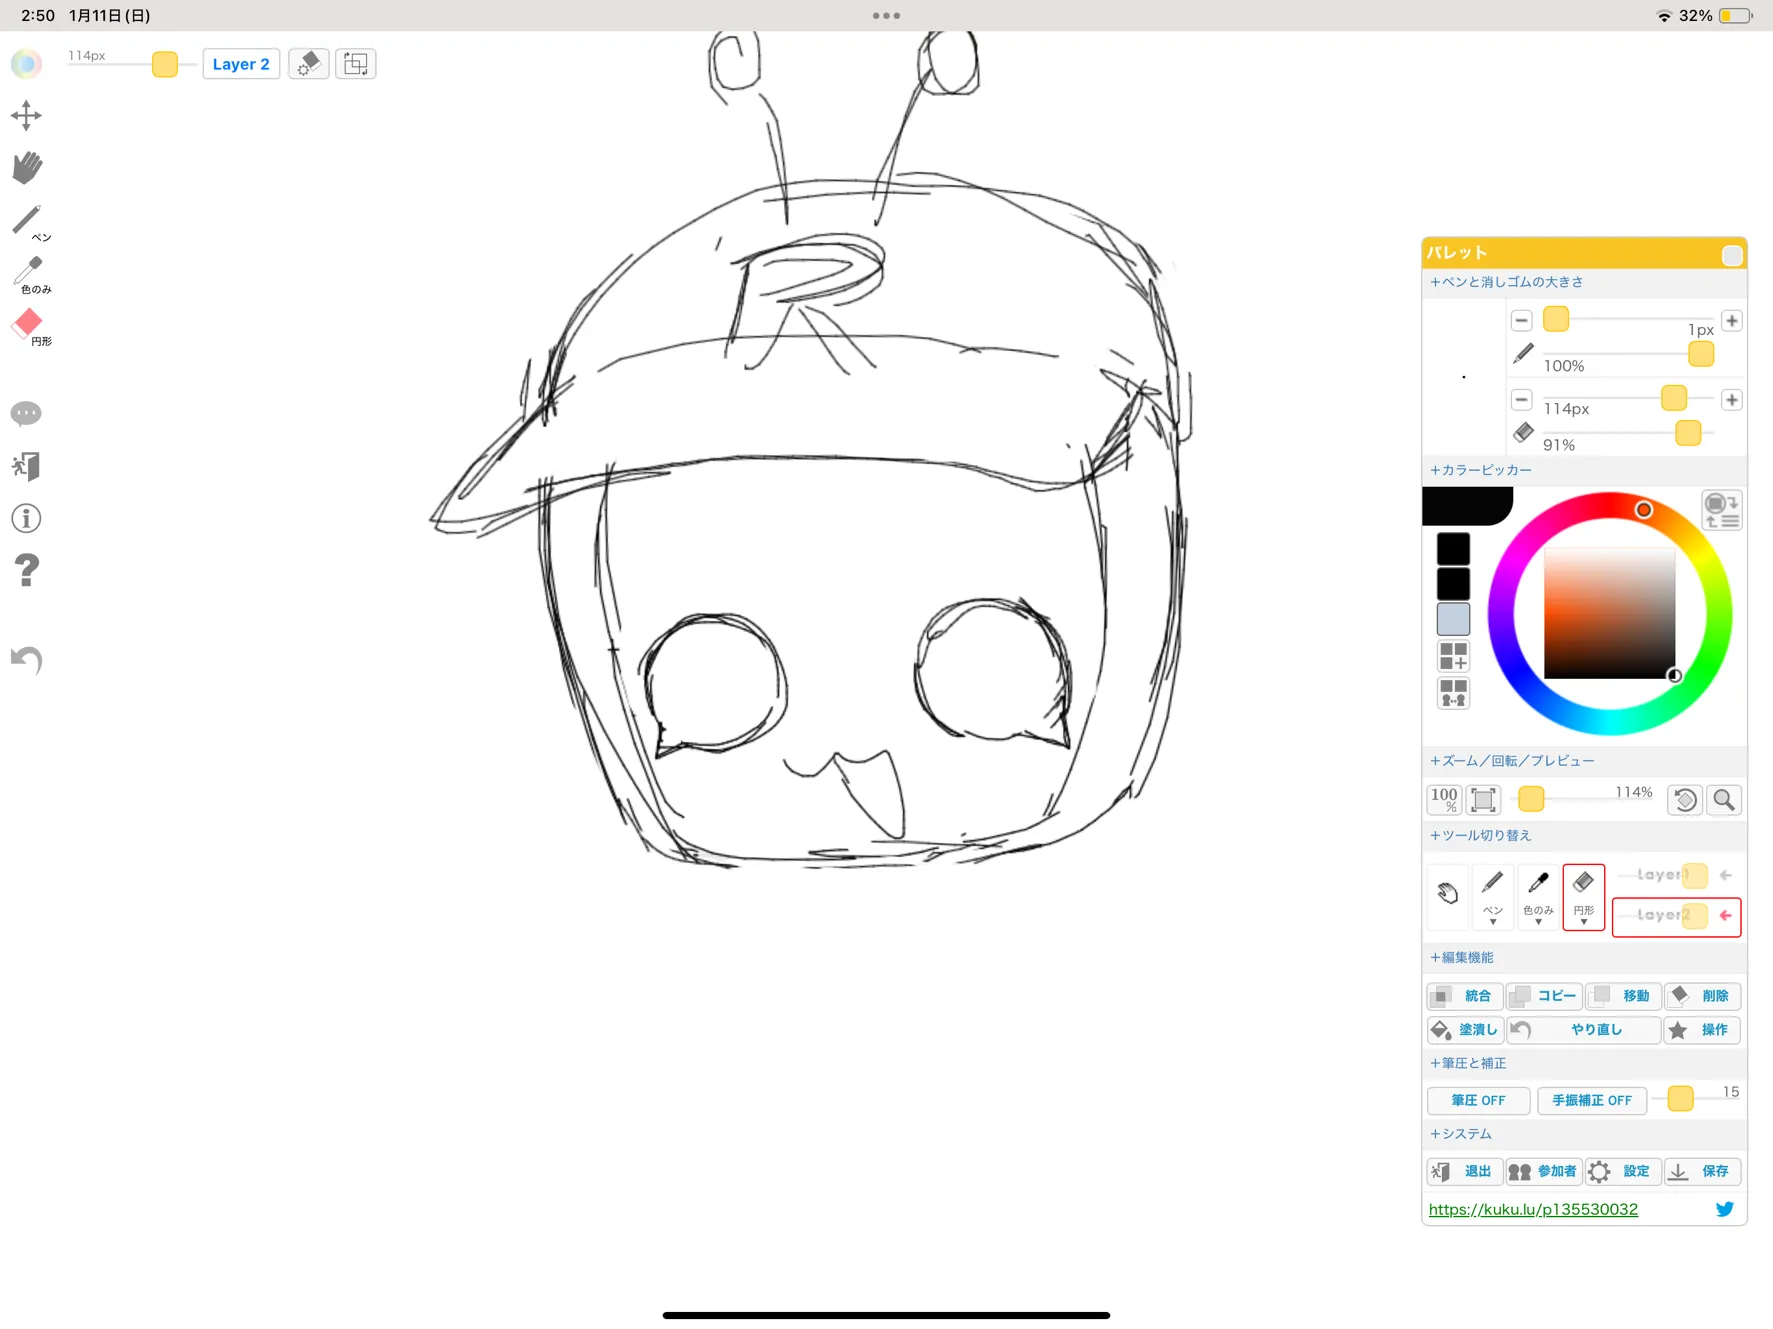Select the pink 円形 eraser in left toolbar
Image resolution: width=1773 pixels, height=1329 pixels.
[30, 326]
